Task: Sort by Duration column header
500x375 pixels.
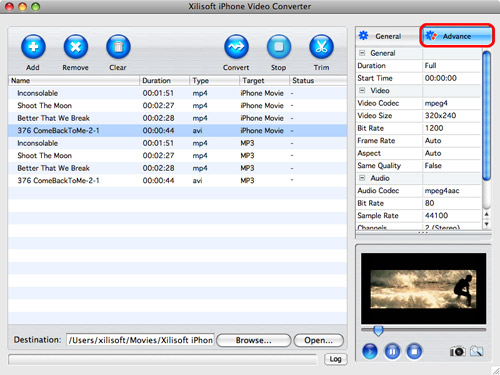Action: [165, 80]
